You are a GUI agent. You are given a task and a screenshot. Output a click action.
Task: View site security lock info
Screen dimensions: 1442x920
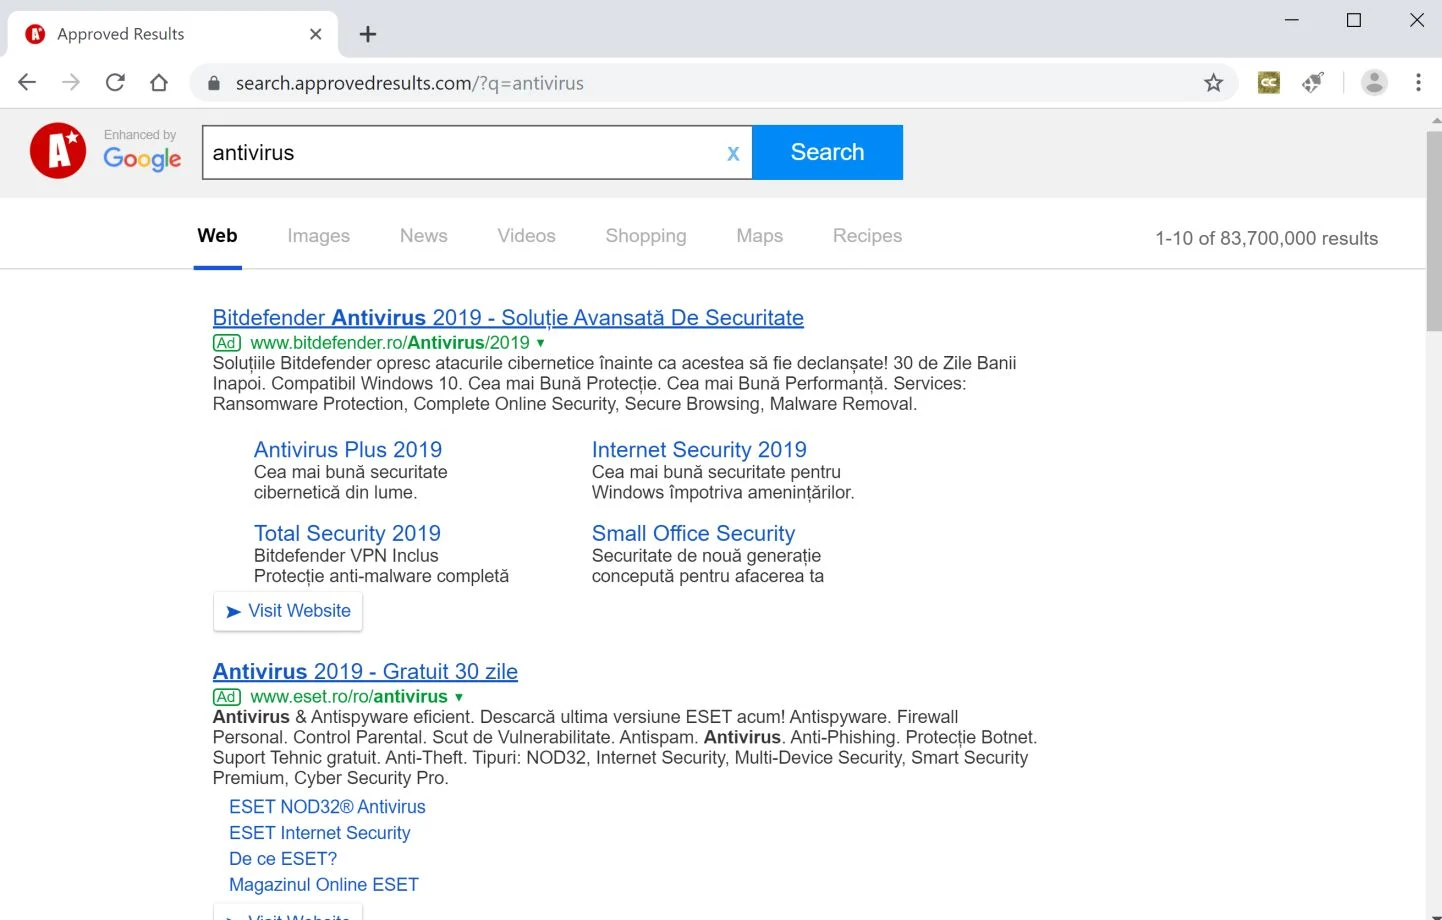click(213, 84)
